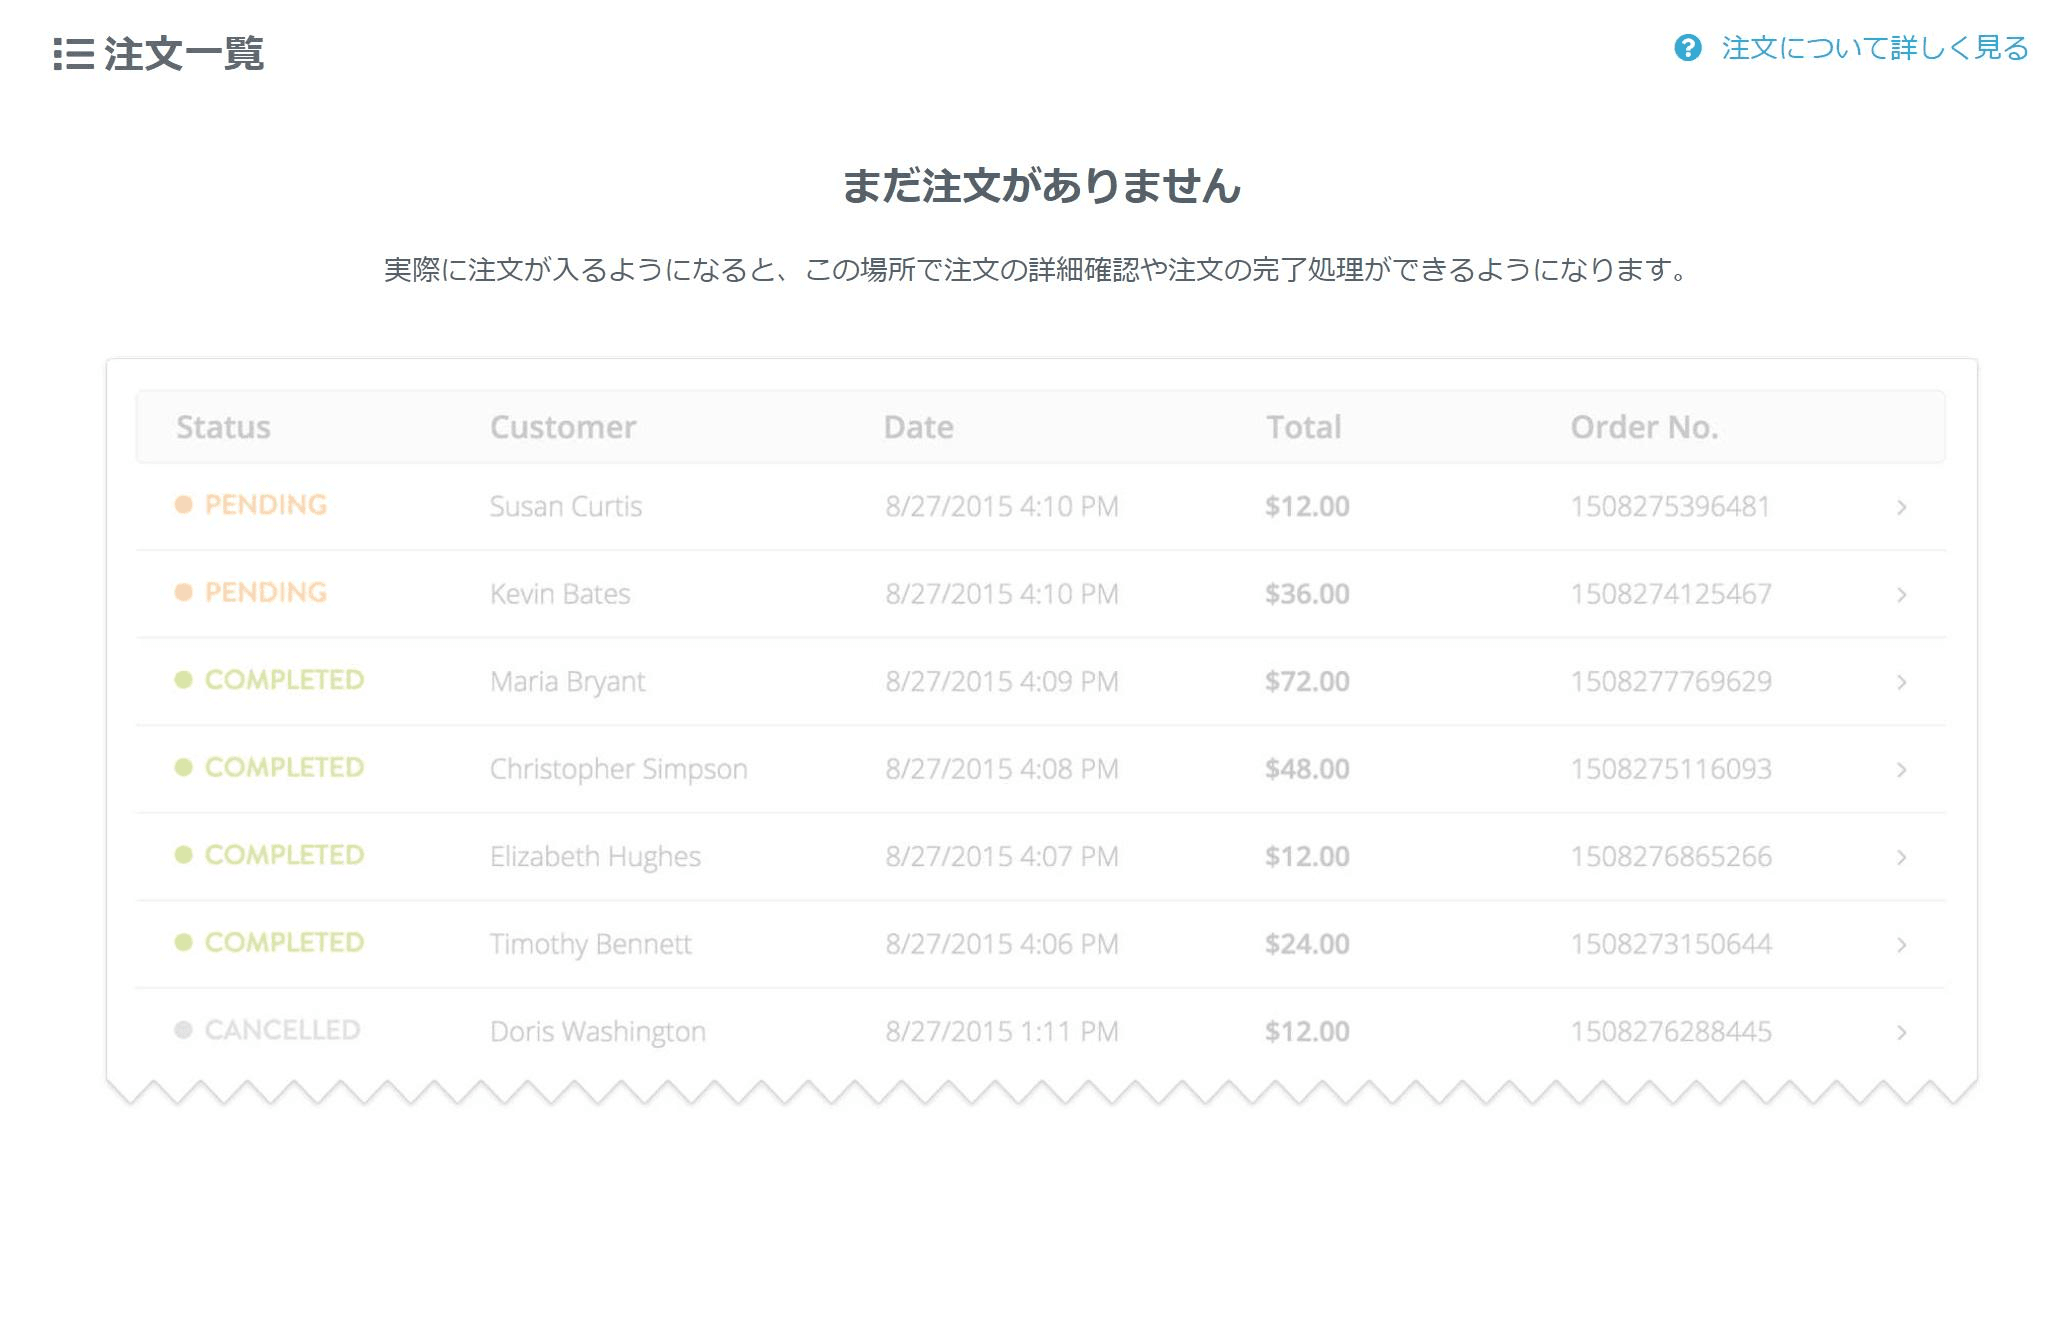Sort by the Status column header

pyautogui.click(x=223, y=427)
